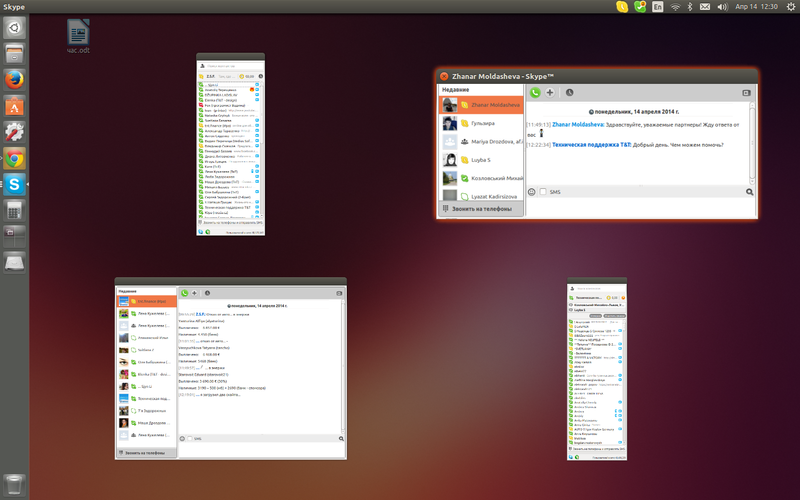
Task: Click the search magnifier in Zhanar chat
Action: pos(749,192)
